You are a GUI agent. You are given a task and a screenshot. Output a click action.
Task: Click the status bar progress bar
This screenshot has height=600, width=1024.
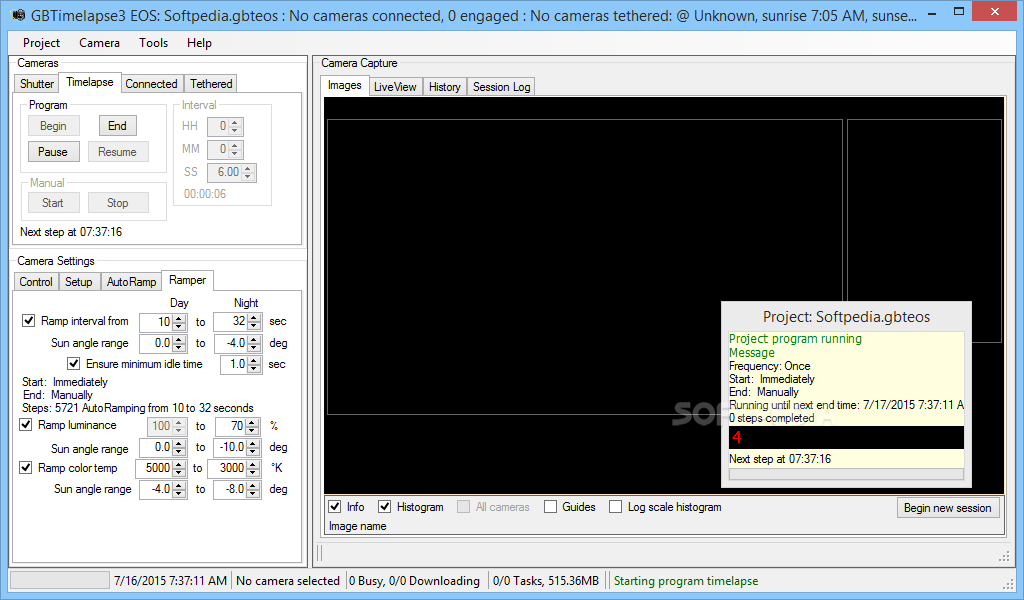click(60, 580)
